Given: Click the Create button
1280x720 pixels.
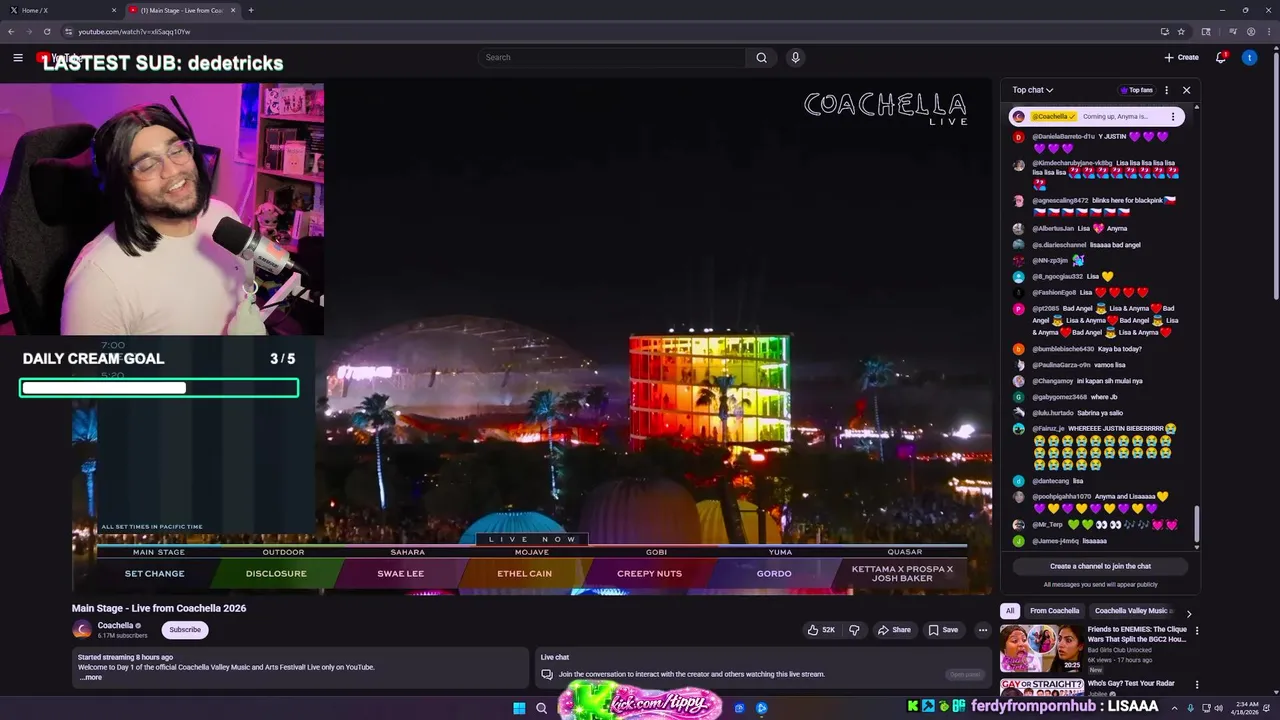Looking at the screenshot, I should click(x=1181, y=58).
